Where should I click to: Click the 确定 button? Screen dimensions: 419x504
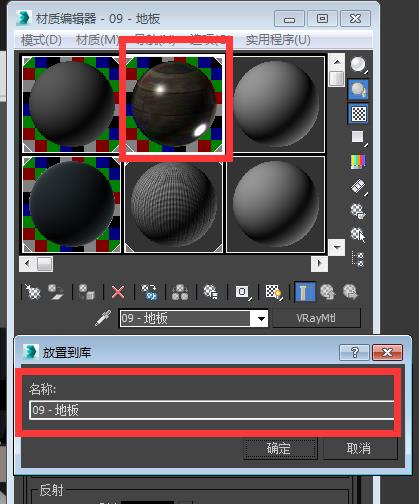[280, 449]
